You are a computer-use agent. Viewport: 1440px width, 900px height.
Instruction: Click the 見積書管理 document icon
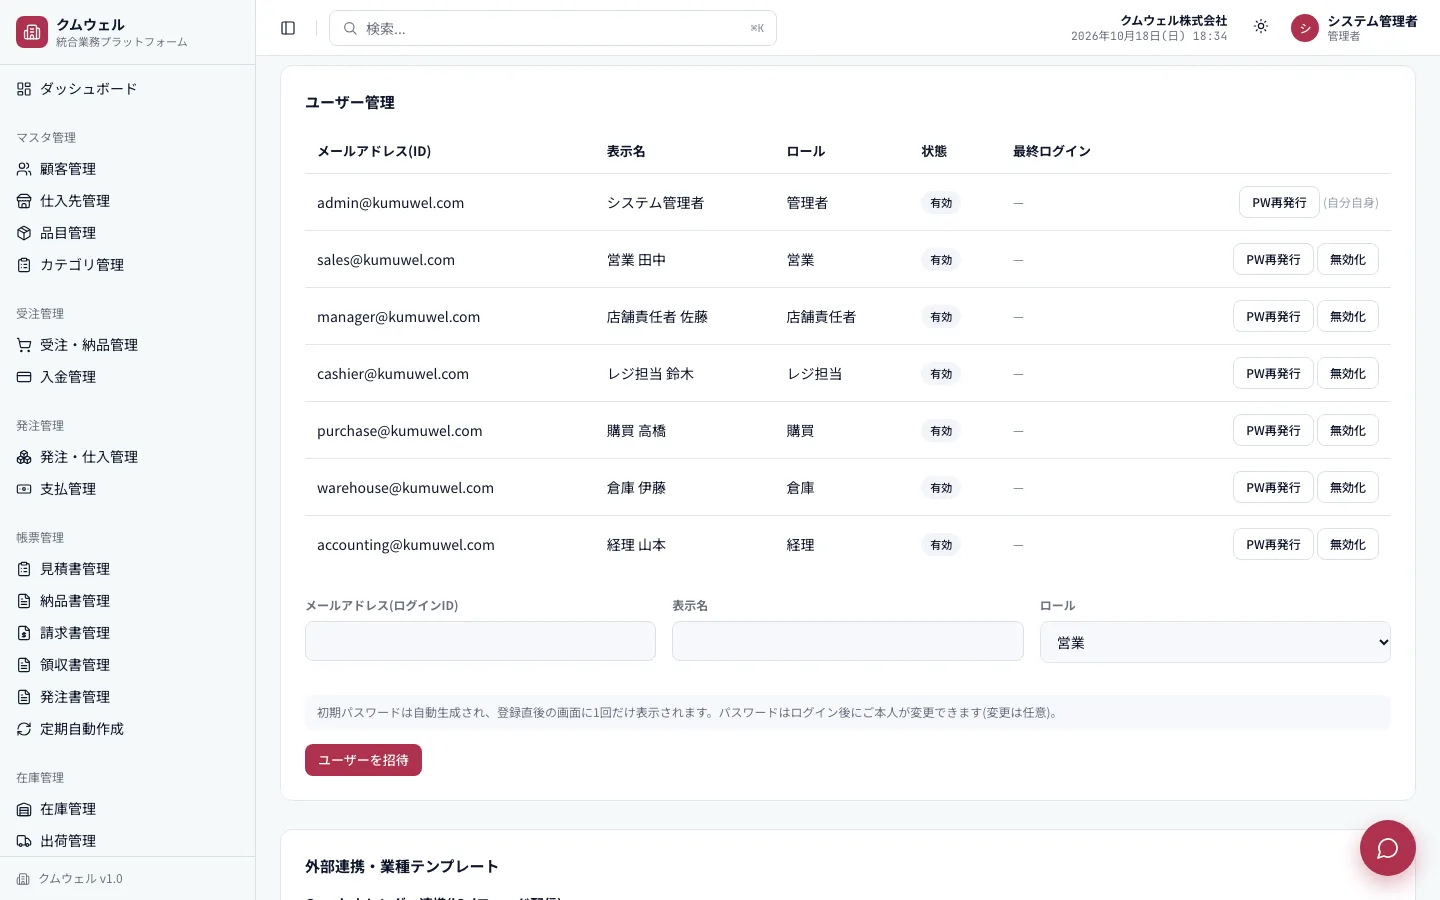[x=24, y=569]
